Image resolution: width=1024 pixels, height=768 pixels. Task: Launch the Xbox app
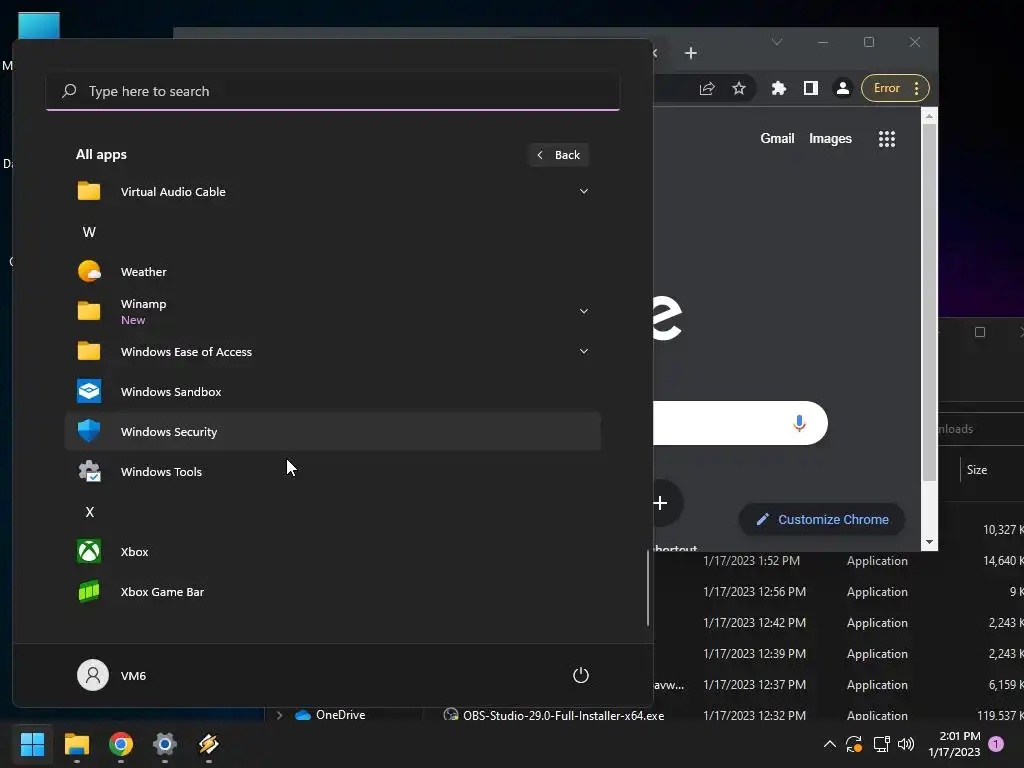(x=332, y=552)
